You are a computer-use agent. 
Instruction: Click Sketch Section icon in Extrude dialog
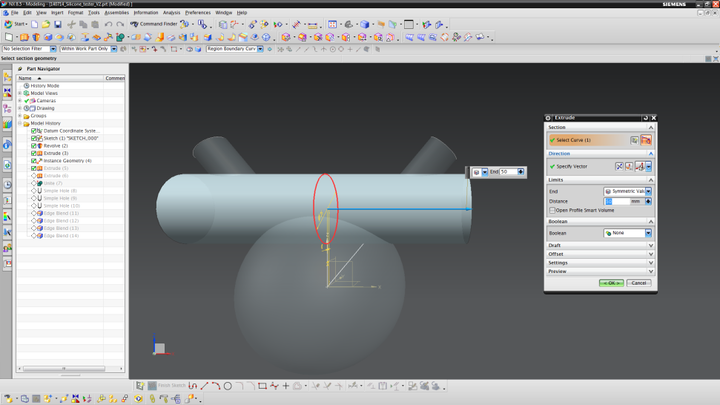click(x=634, y=140)
